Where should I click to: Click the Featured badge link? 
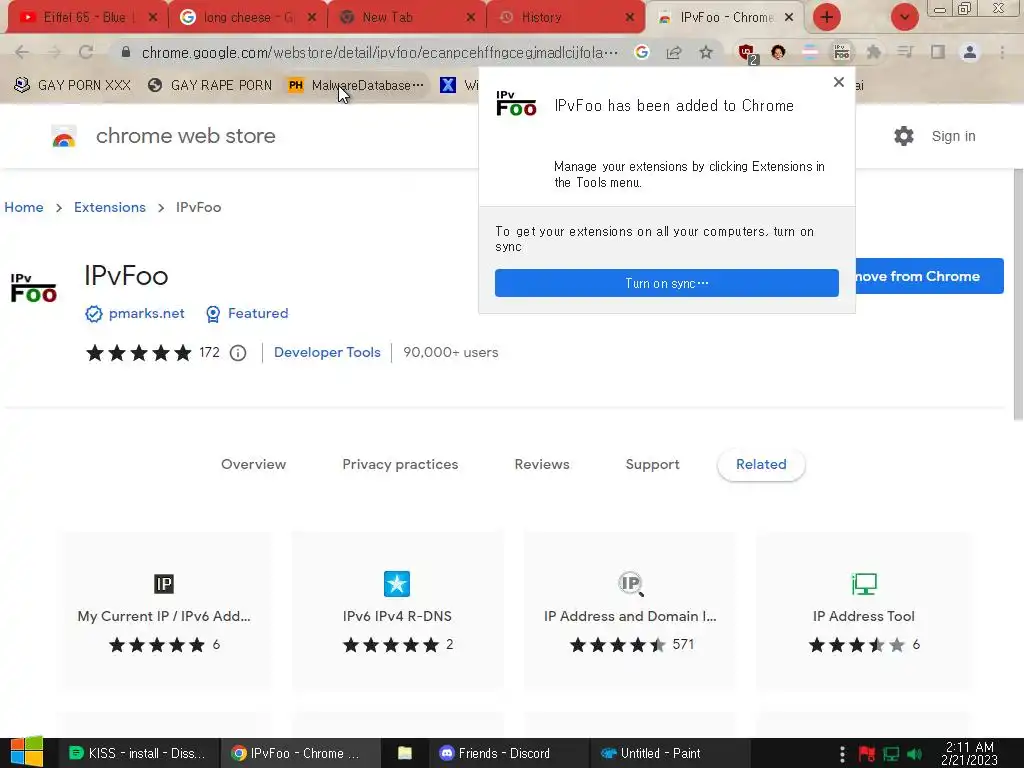click(247, 313)
